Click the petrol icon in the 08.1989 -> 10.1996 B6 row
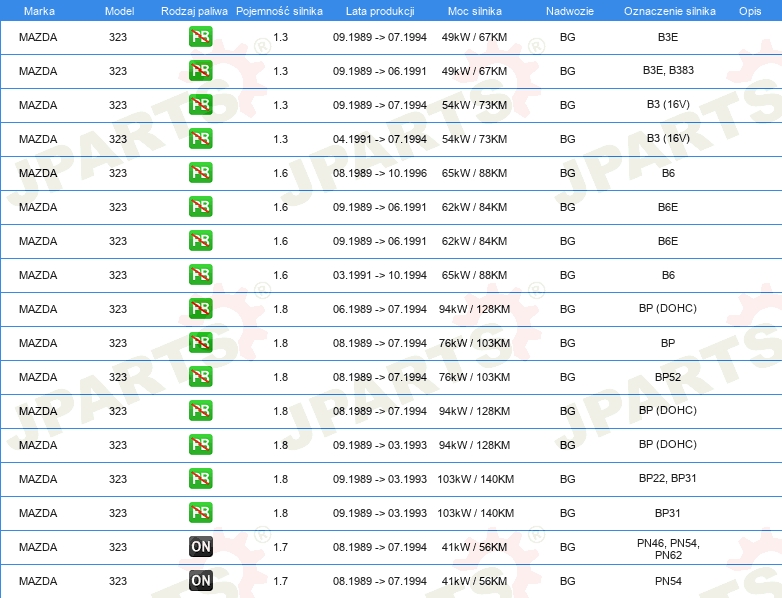 [x=200, y=173]
